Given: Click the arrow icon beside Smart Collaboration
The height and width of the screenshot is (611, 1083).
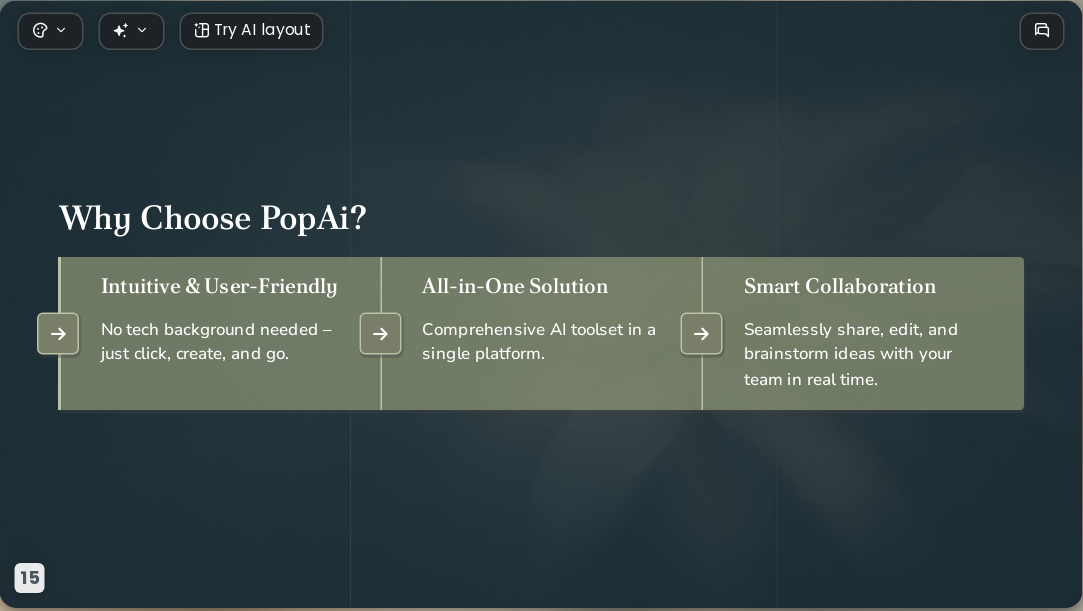Looking at the screenshot, I should point(702,334).
